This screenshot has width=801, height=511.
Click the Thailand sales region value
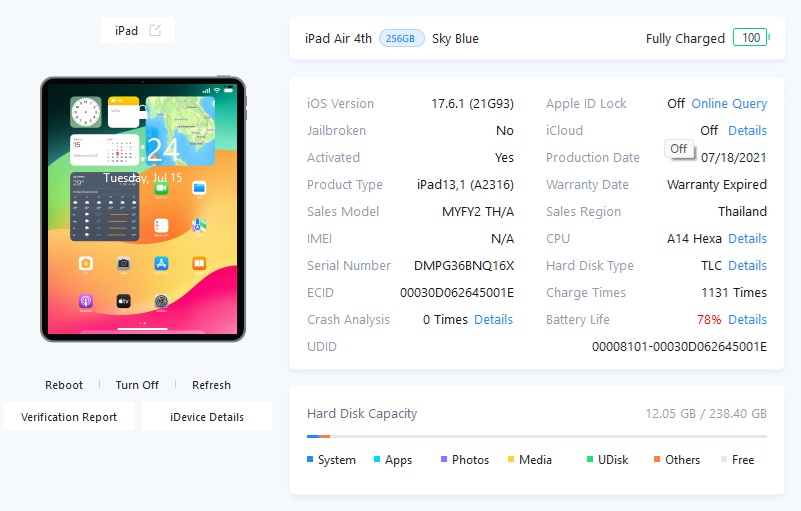[742, 212]
